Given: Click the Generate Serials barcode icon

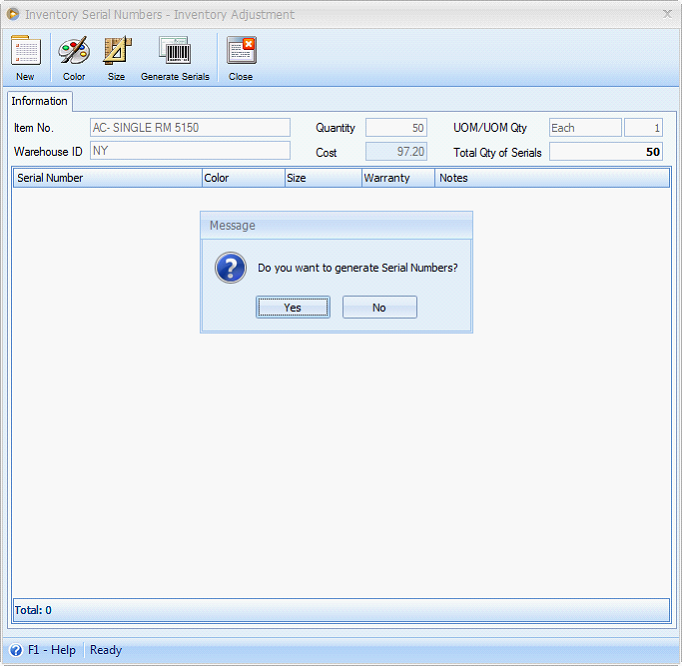Looking at the screenshot, I should click(x=175, y=51).
